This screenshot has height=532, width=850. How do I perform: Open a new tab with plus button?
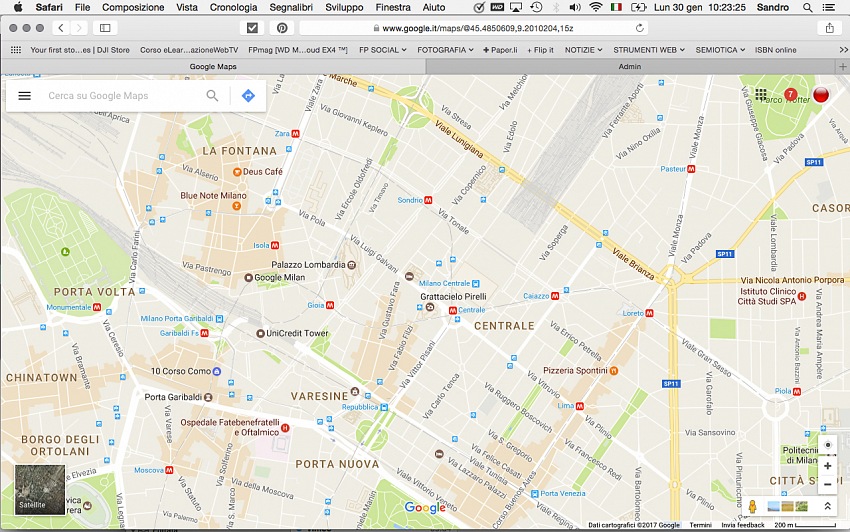842,67
